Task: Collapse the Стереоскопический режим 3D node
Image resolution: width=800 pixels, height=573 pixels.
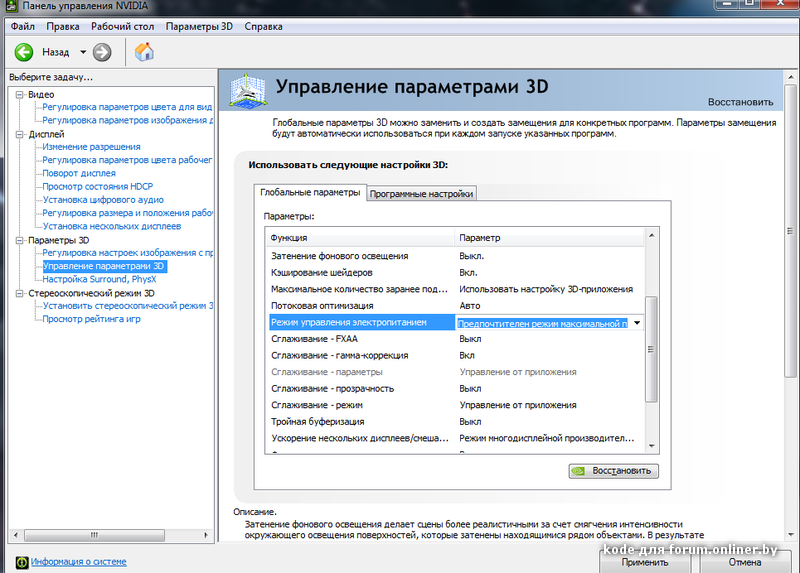Action: (19, 294)
